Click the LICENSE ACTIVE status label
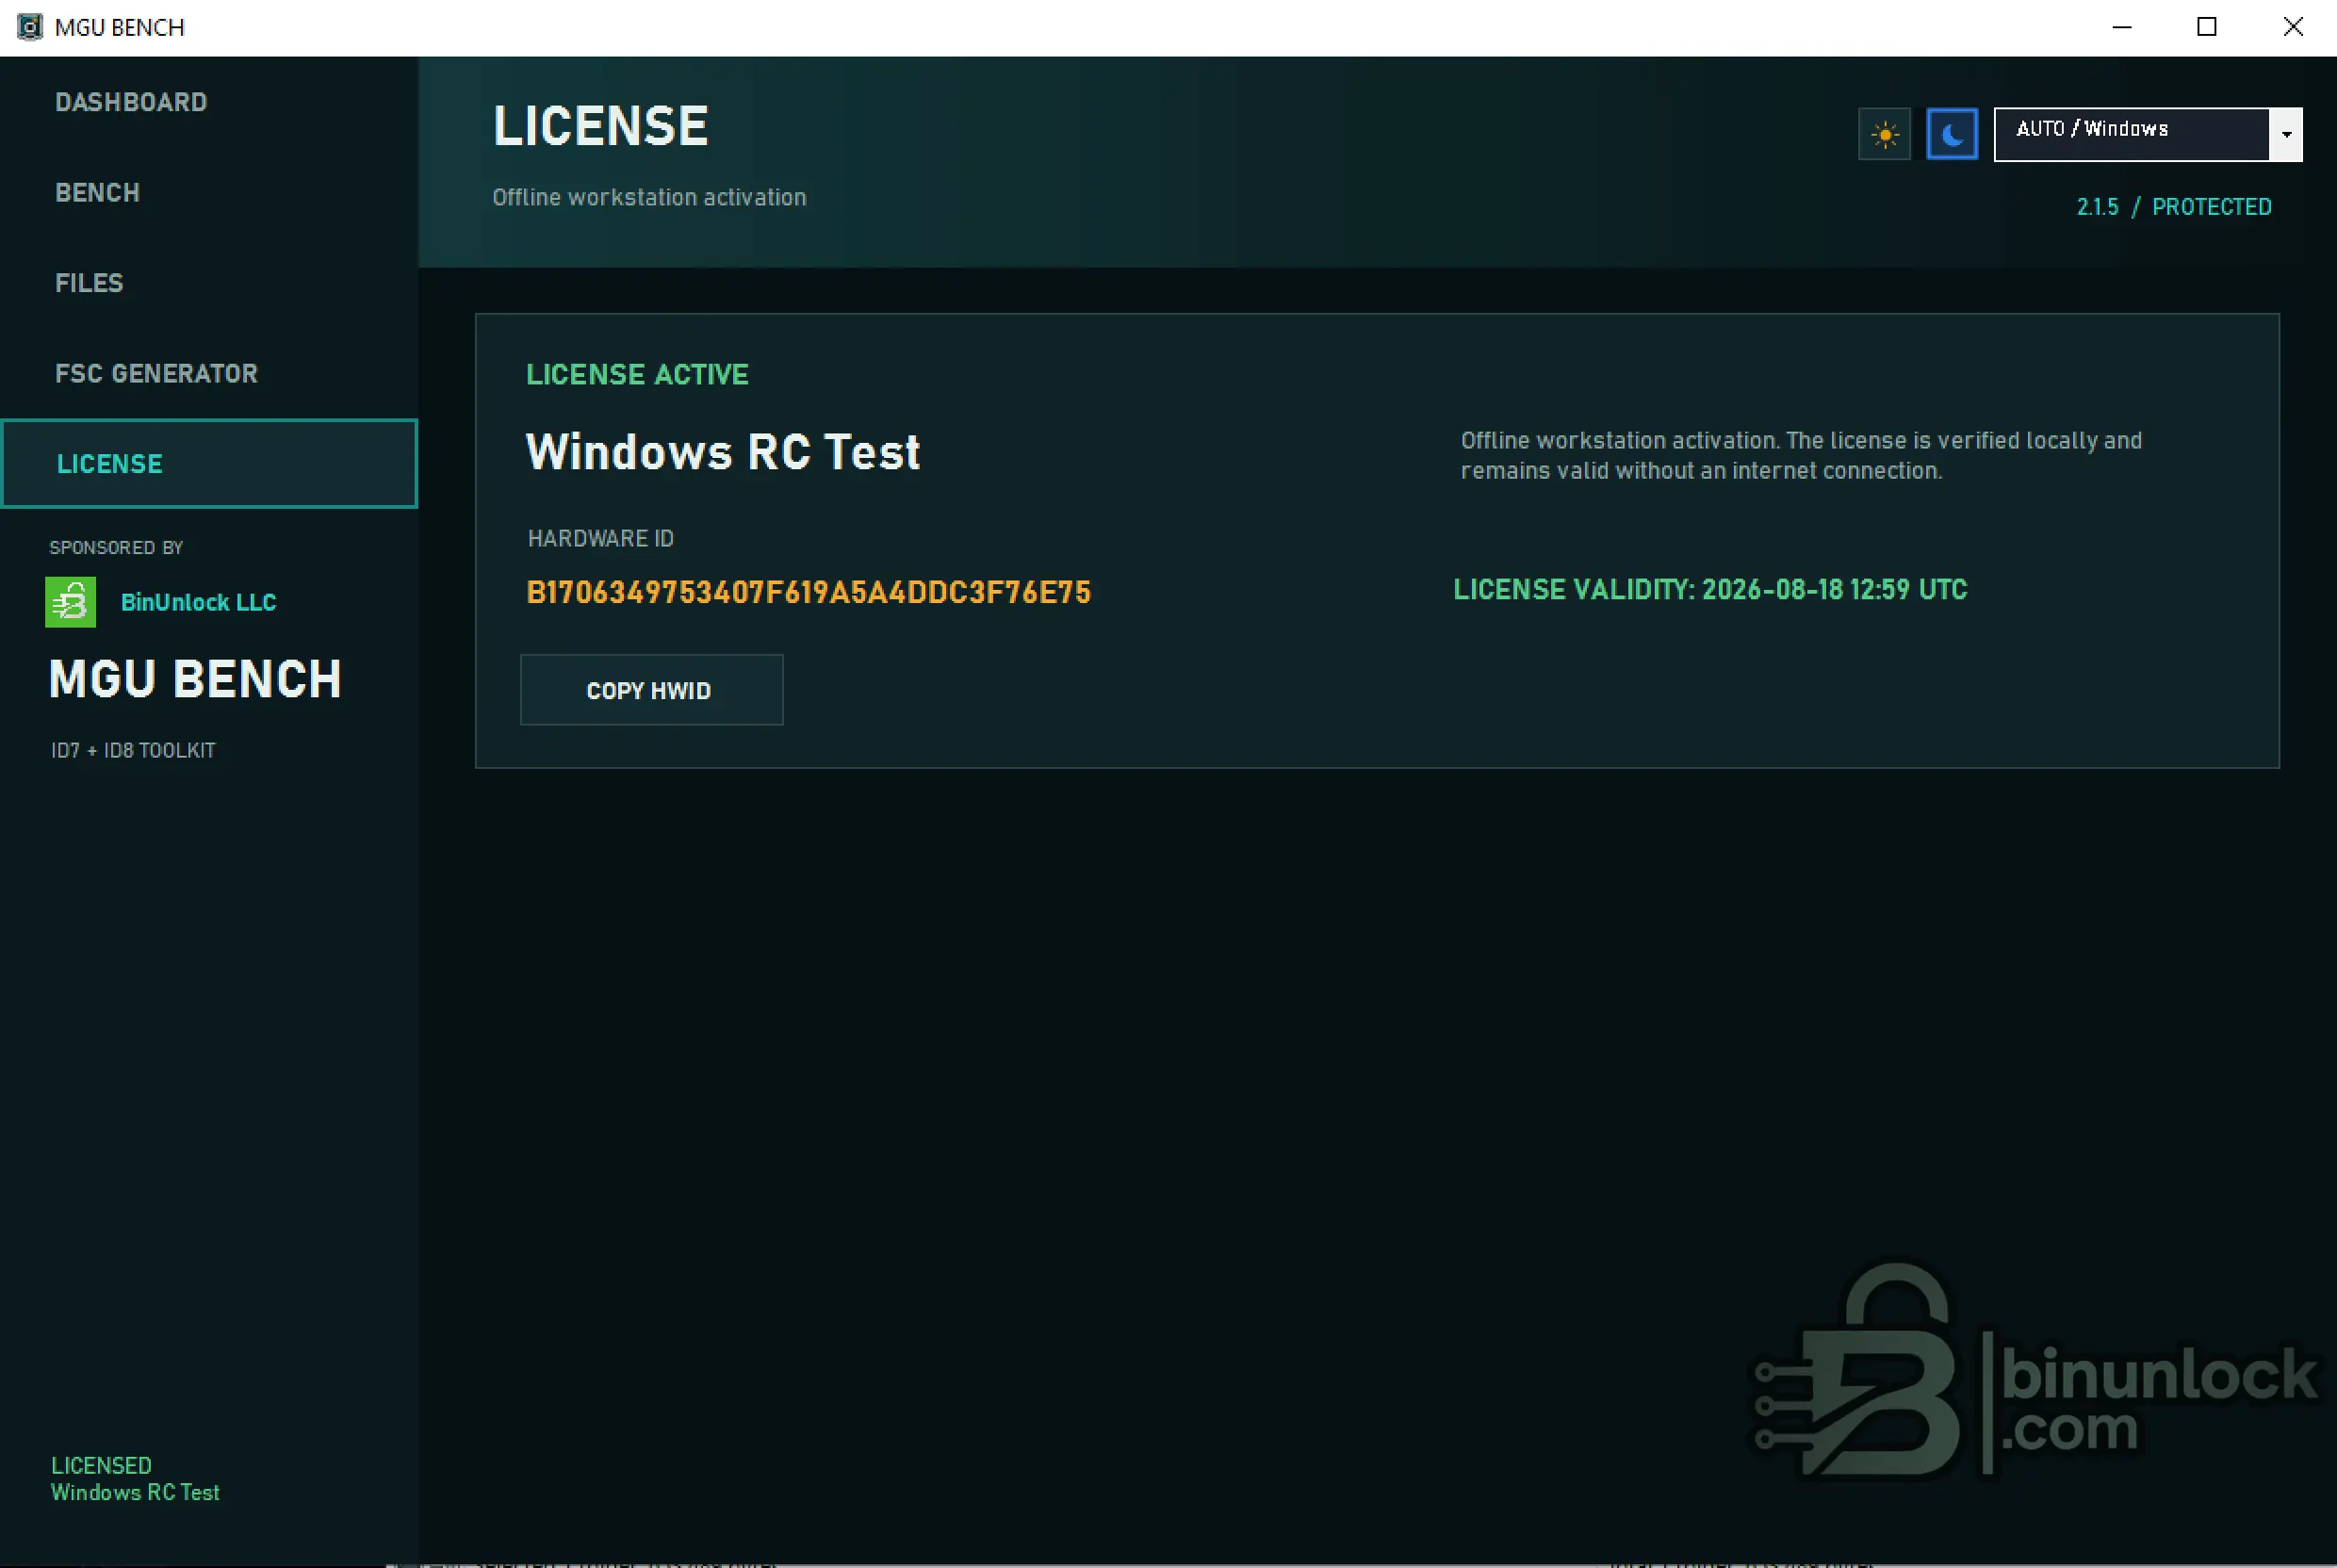This screenshot has width=2337, height=1568. 637,374
